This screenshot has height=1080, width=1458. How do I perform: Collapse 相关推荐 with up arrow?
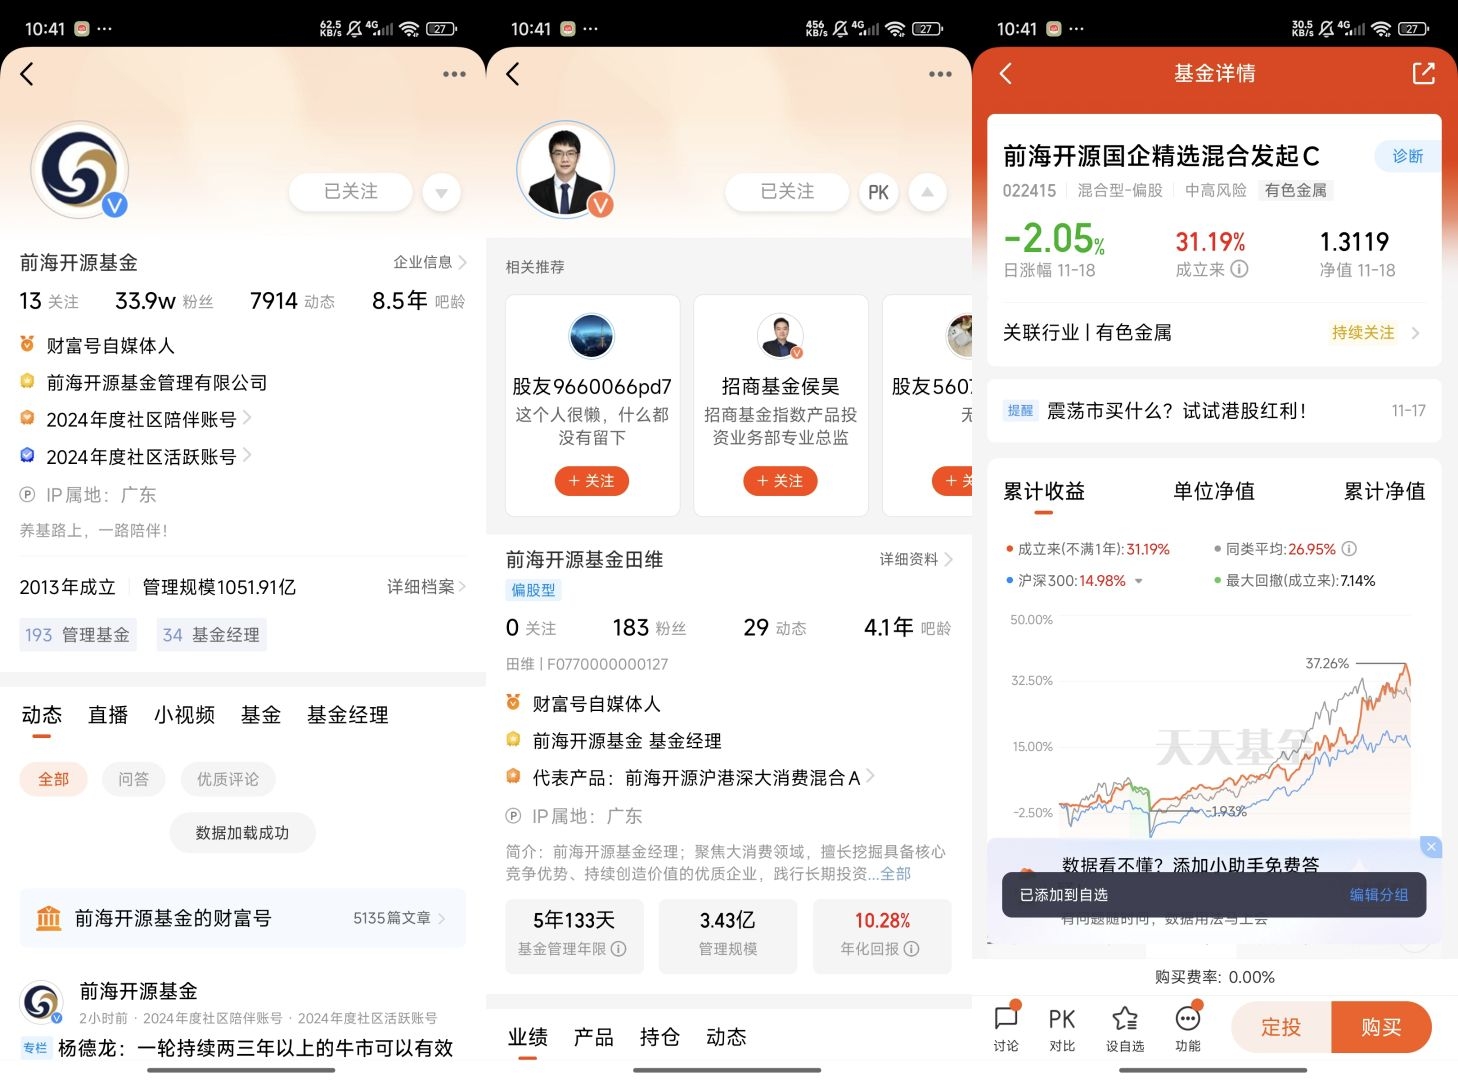[927, 191]
